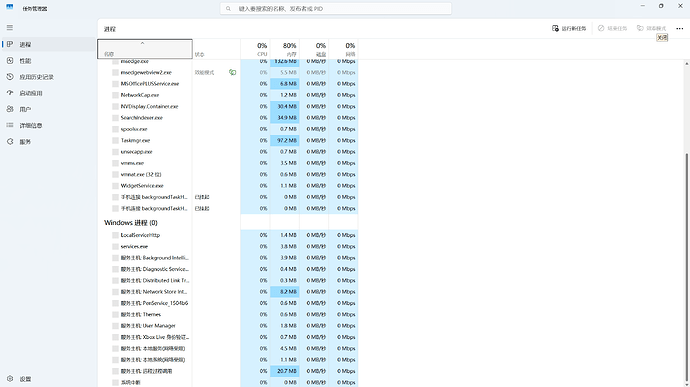690x387 pixels.
Task: Select 服务主机: Diagnostic Service row
Action: click(228, 269)
